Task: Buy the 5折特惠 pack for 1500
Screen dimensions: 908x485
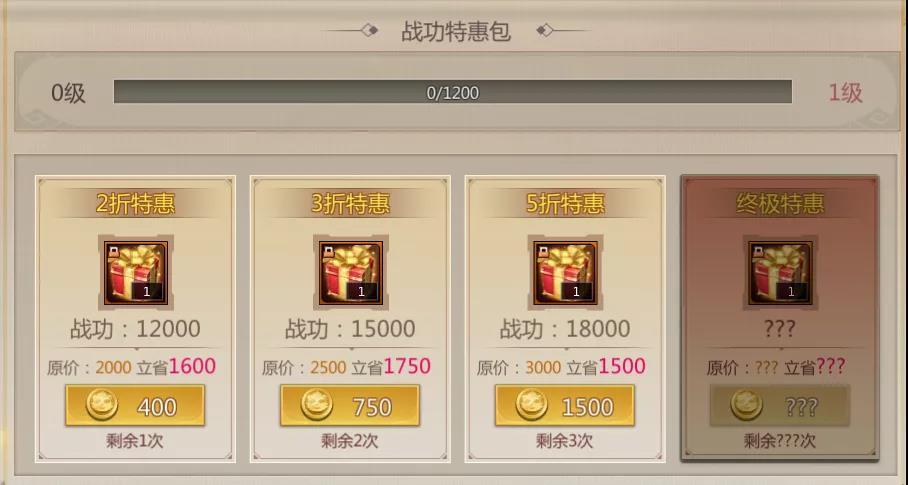Action: 565,405
